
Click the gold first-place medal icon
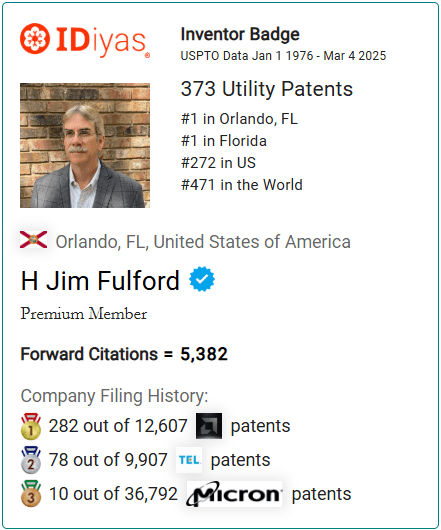(31, 426)
